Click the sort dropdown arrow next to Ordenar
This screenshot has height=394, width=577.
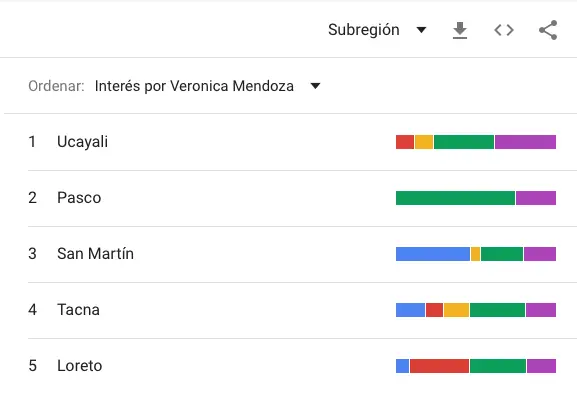click(315, 86)
